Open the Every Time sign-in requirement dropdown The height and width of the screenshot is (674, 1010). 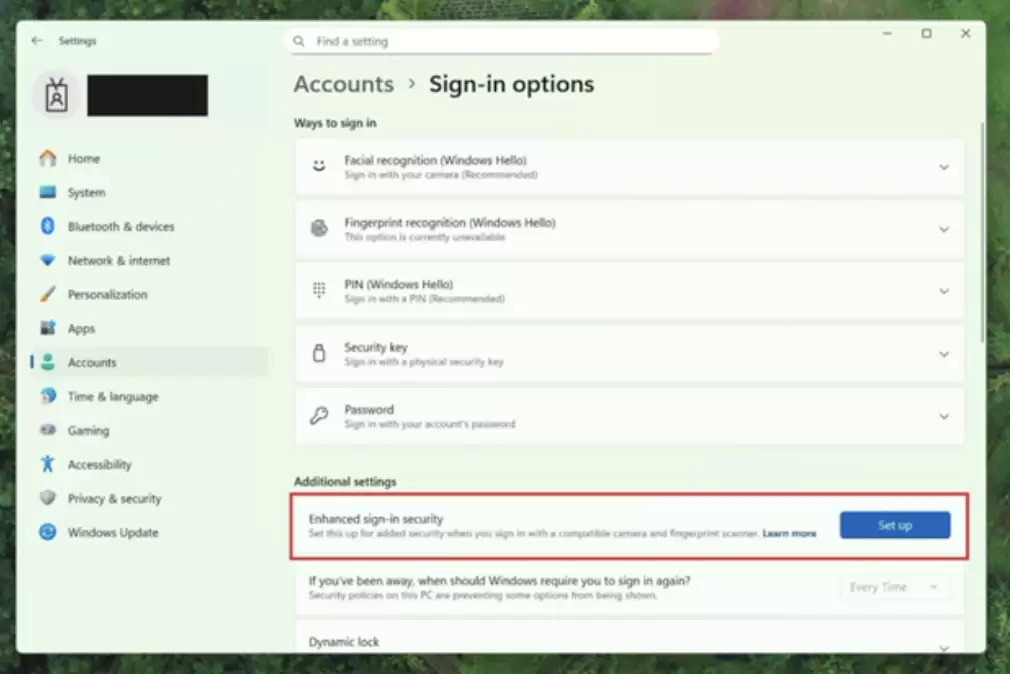point(894,587)
